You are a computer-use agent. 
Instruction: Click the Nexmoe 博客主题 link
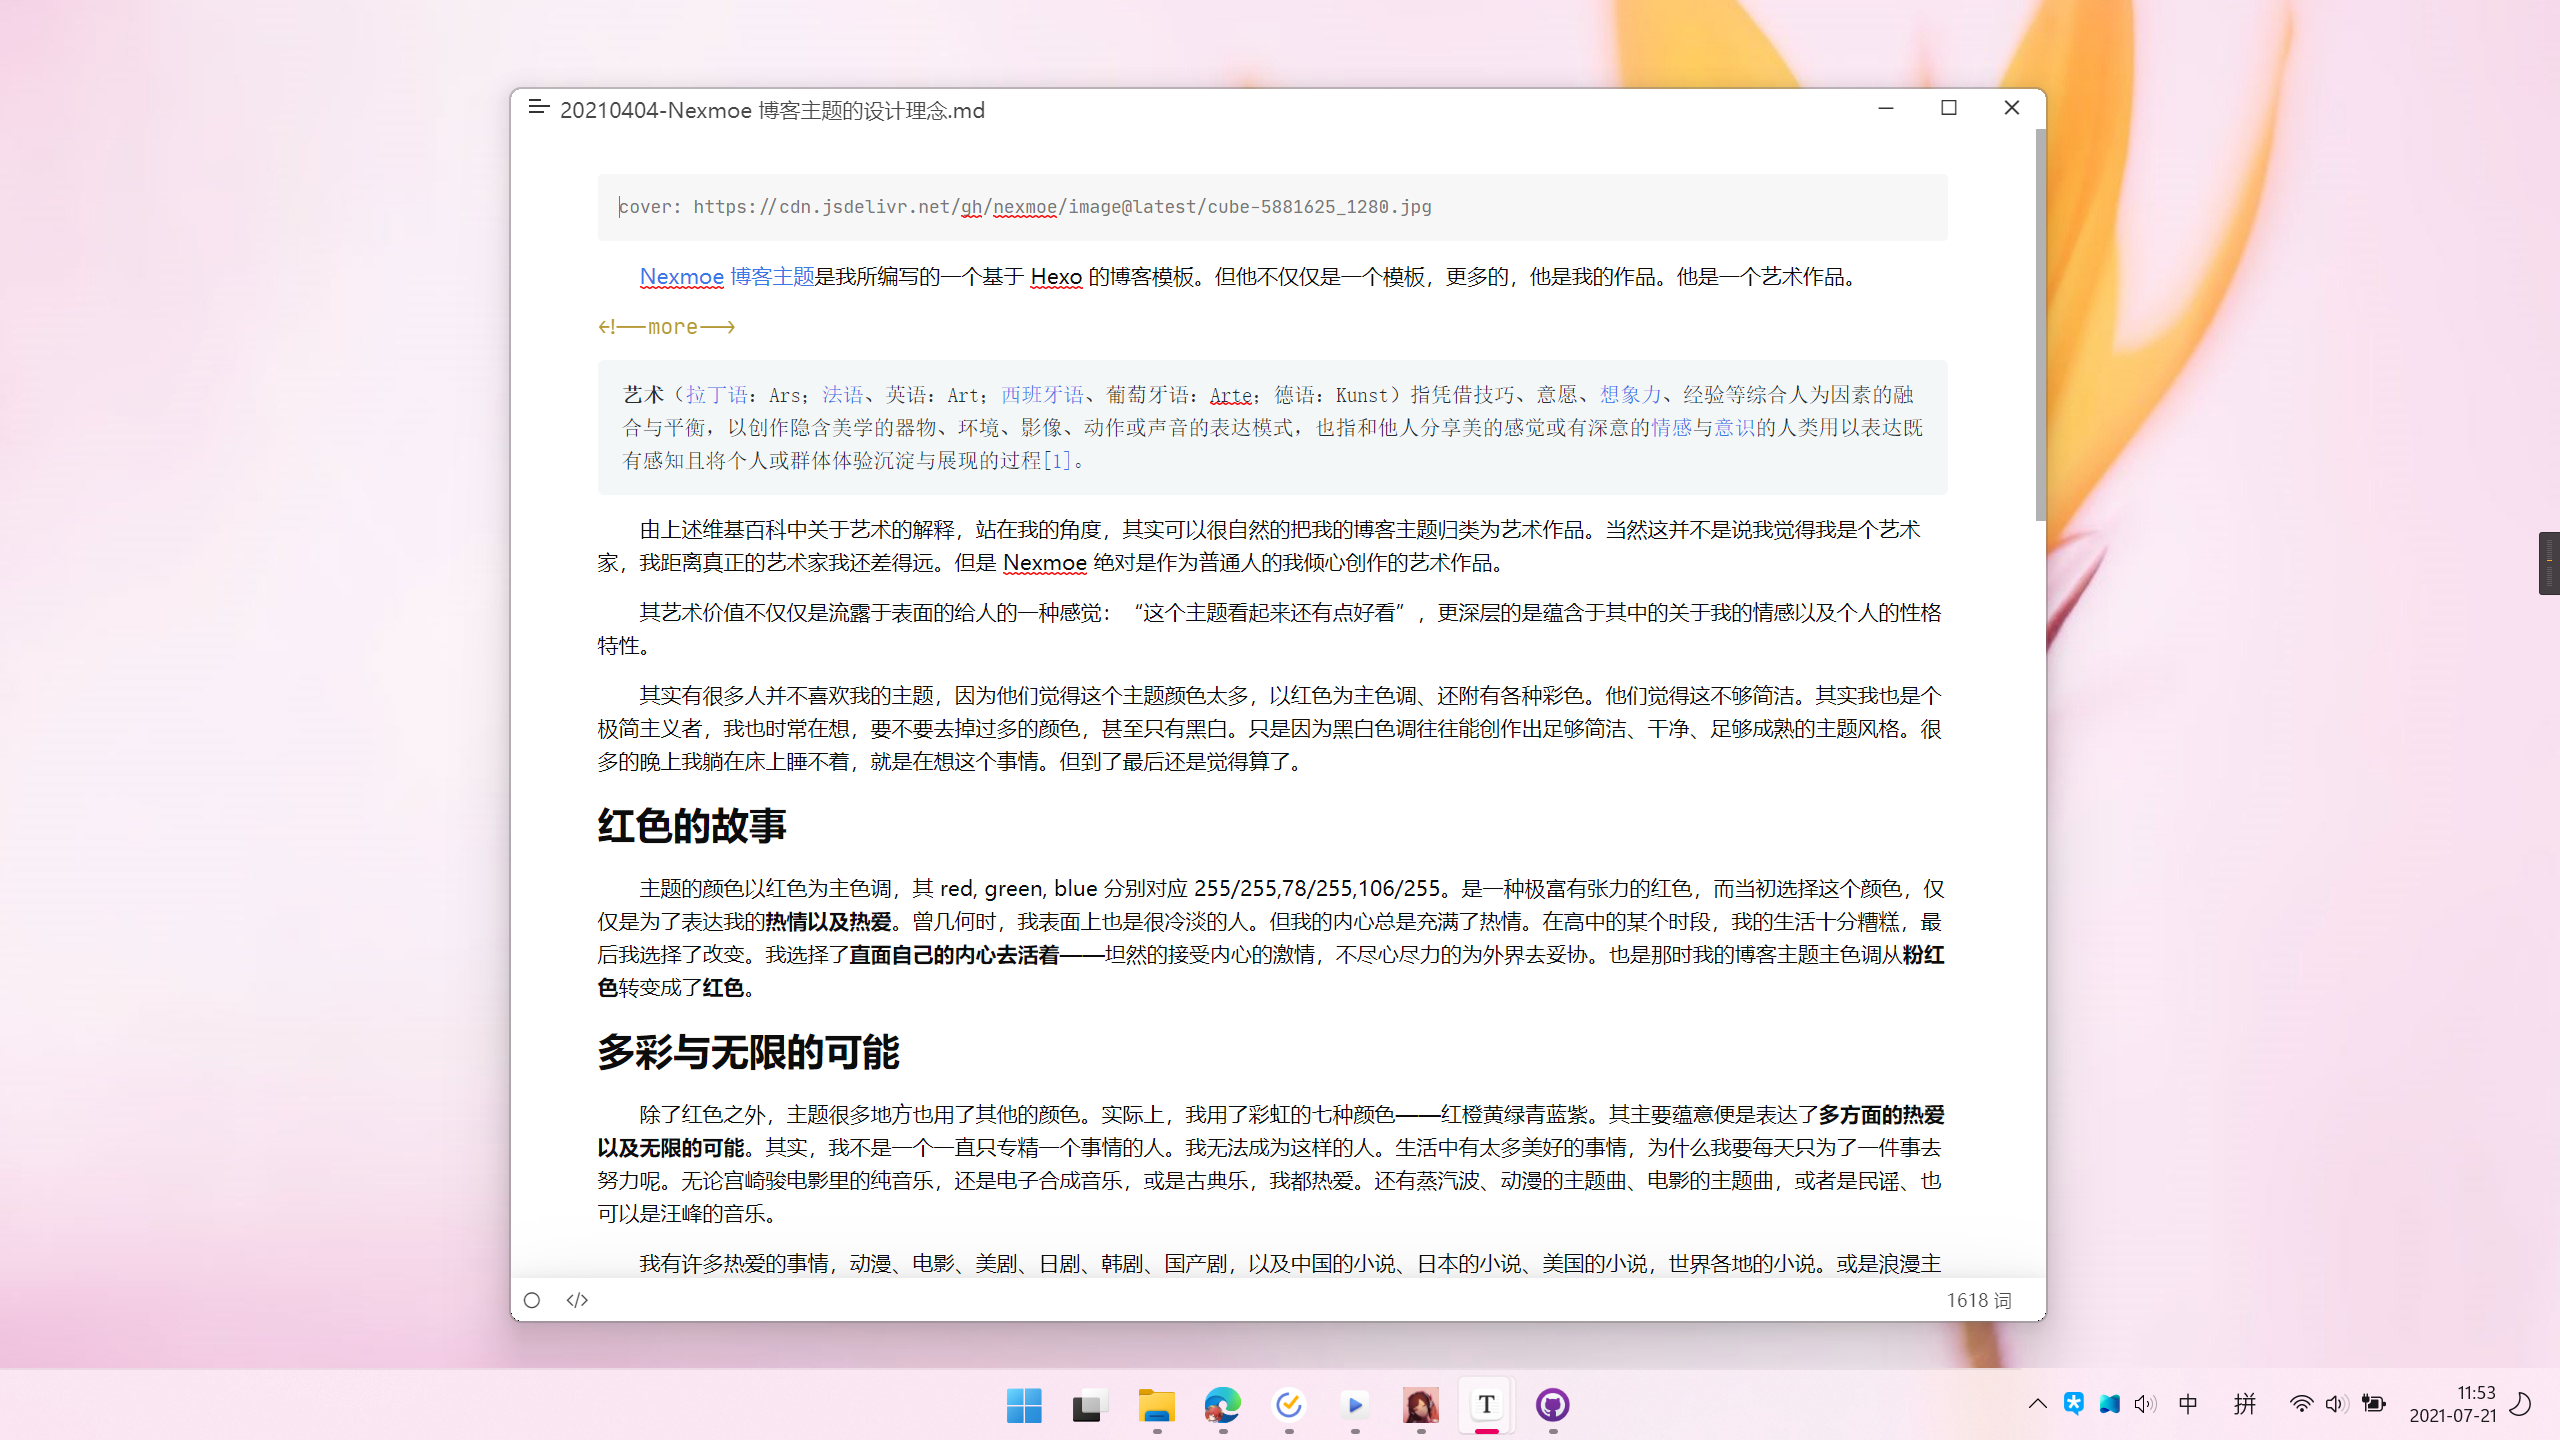tap(727, 277)
